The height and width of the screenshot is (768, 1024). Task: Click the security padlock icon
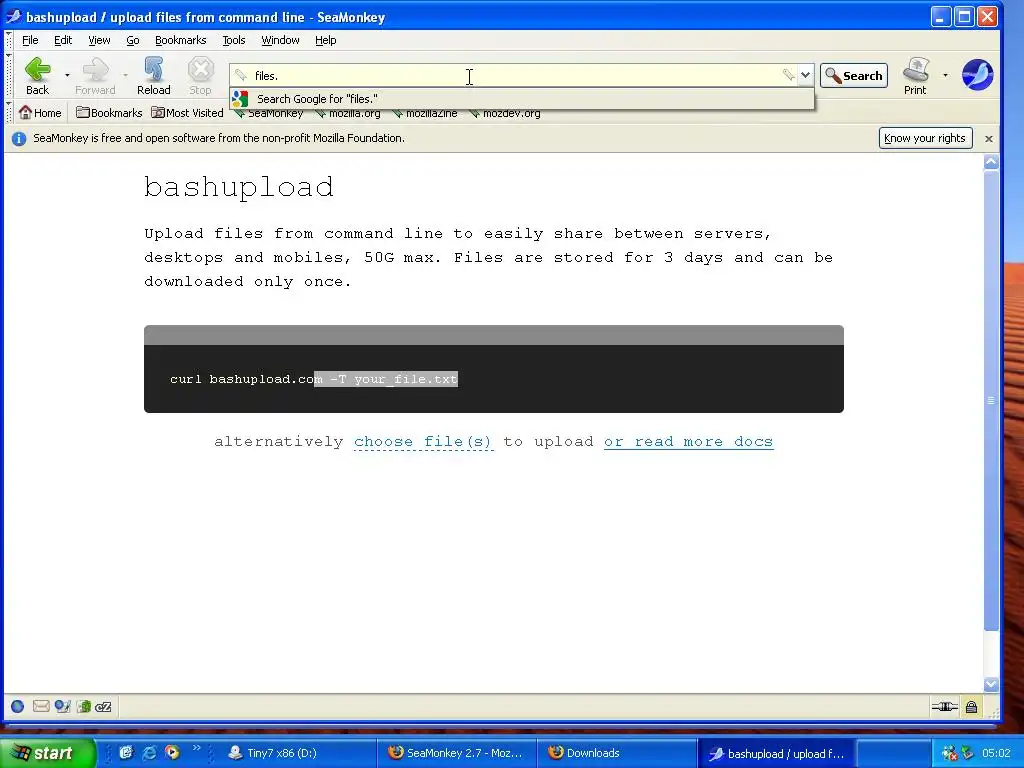[972, 707]
